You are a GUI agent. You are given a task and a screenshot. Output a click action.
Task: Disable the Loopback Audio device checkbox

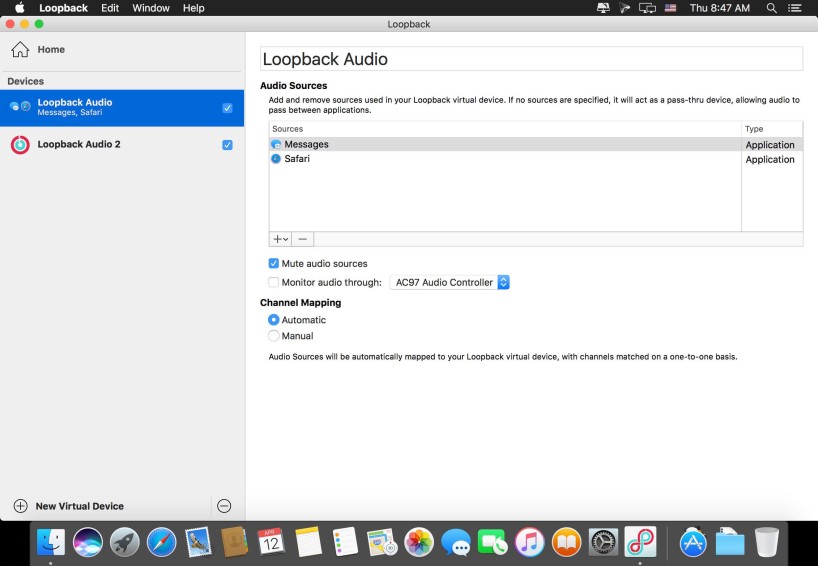pyautogui.click(x=227, y=108)
